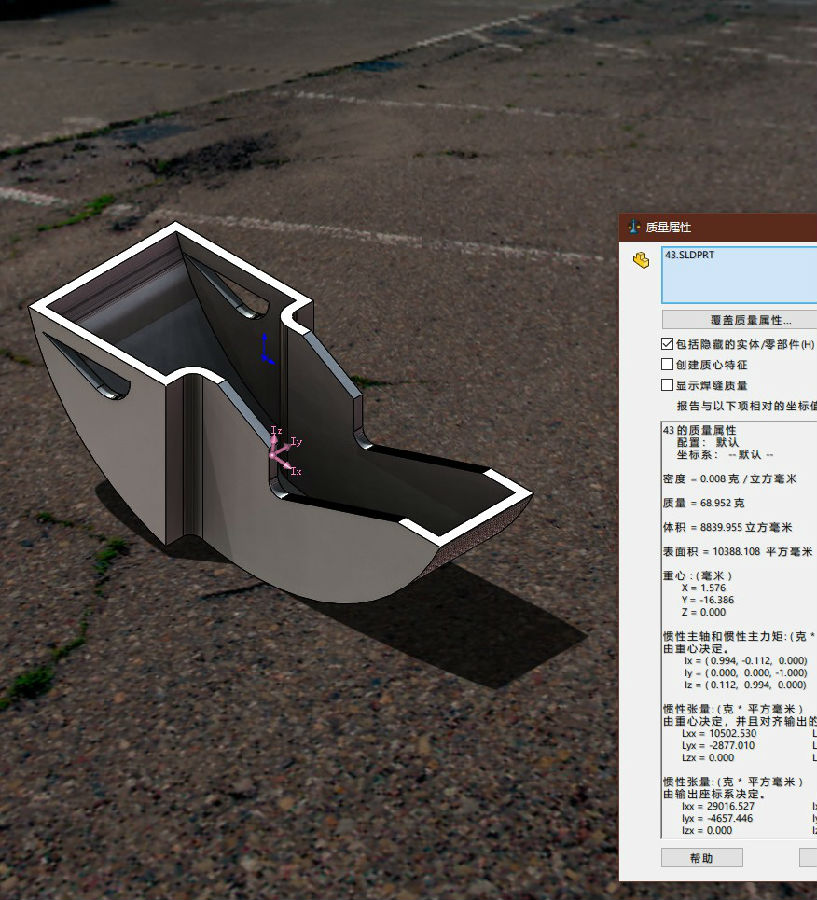Click the Iz axis label on the model
This screenshot has width=817, height=900.
[x=276, y=430]
